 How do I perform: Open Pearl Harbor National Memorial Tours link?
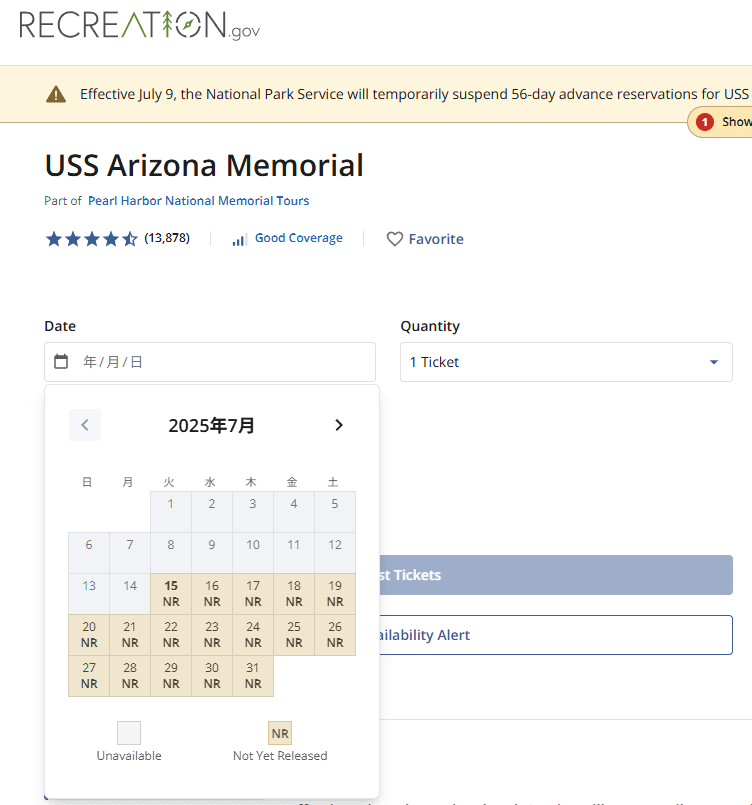coord(199,201)
